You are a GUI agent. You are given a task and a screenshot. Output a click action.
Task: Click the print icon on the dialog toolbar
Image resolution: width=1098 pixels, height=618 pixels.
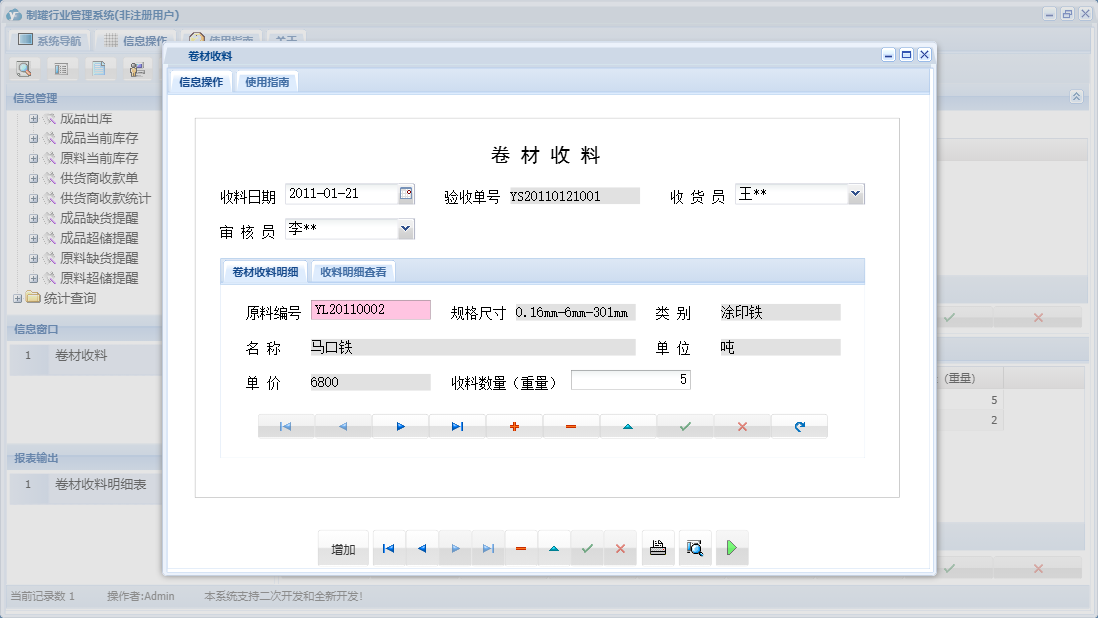657,547
